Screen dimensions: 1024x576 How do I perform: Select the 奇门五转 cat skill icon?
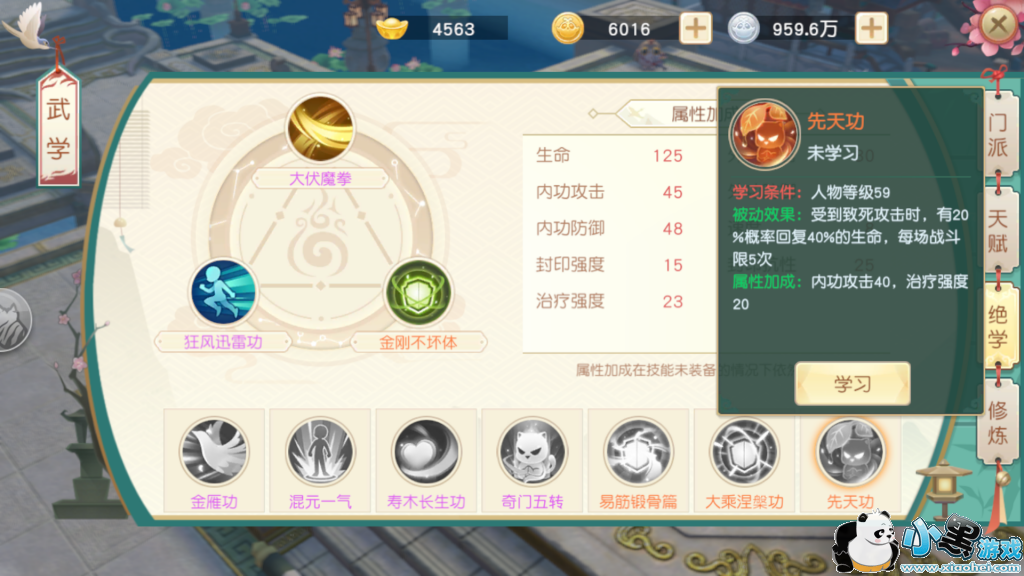532,452
